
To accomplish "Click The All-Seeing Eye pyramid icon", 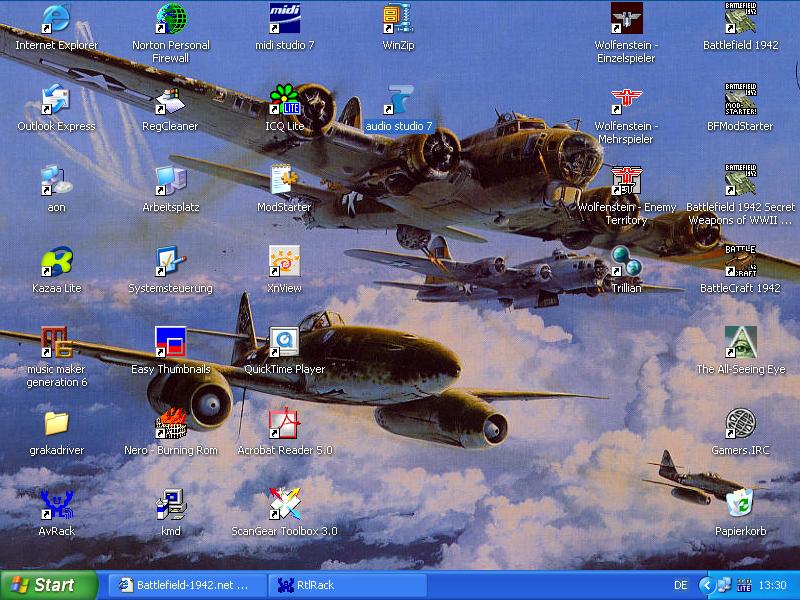I will point(740,343).
